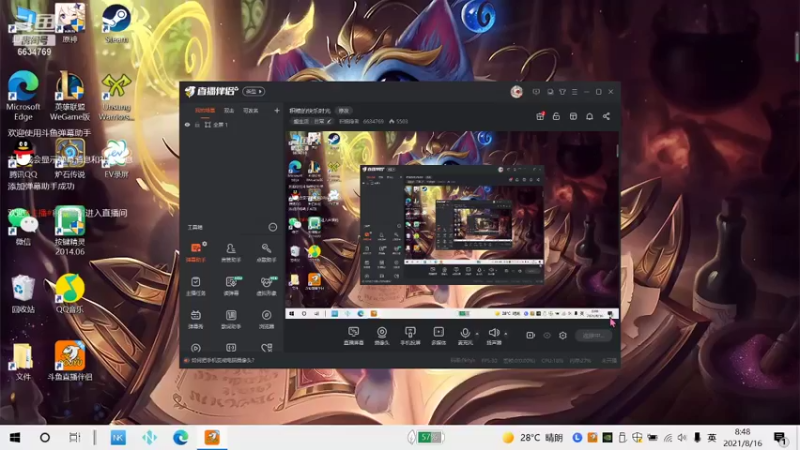Screen dimensions: 800x450
Task: Click the lock icon in room toolbar
Action: coord(556,116)
